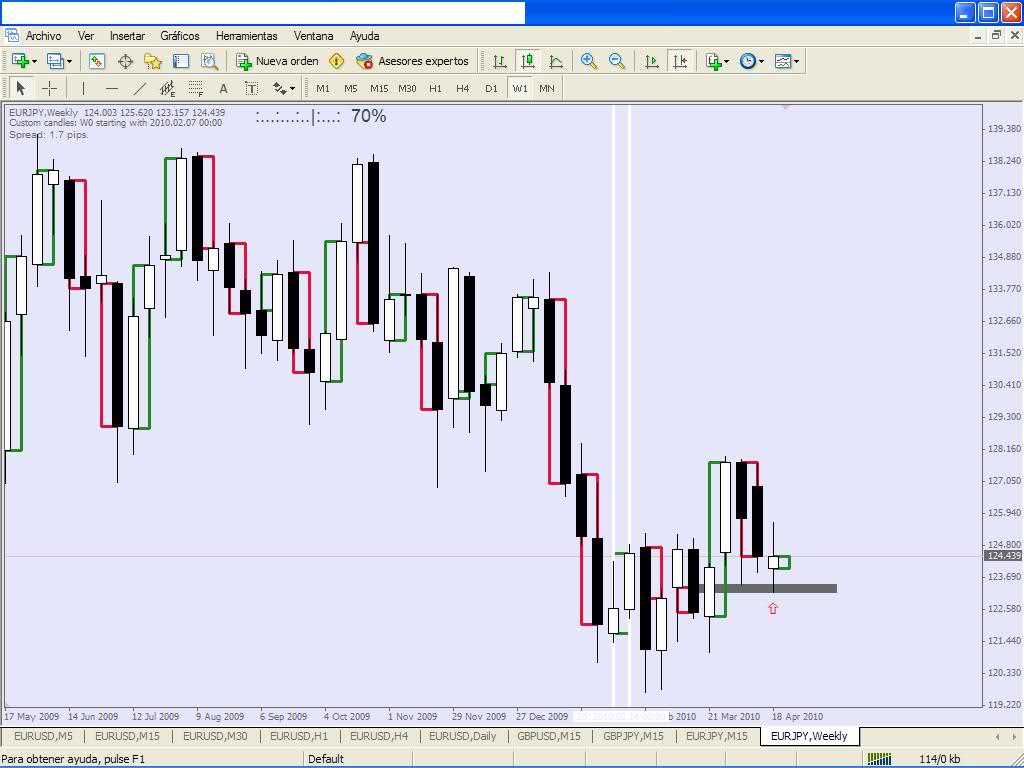Viewport: 1024px width, 768px height.
Task: Expand the Periods clock dropdown arrow
Action: [761, 61]
